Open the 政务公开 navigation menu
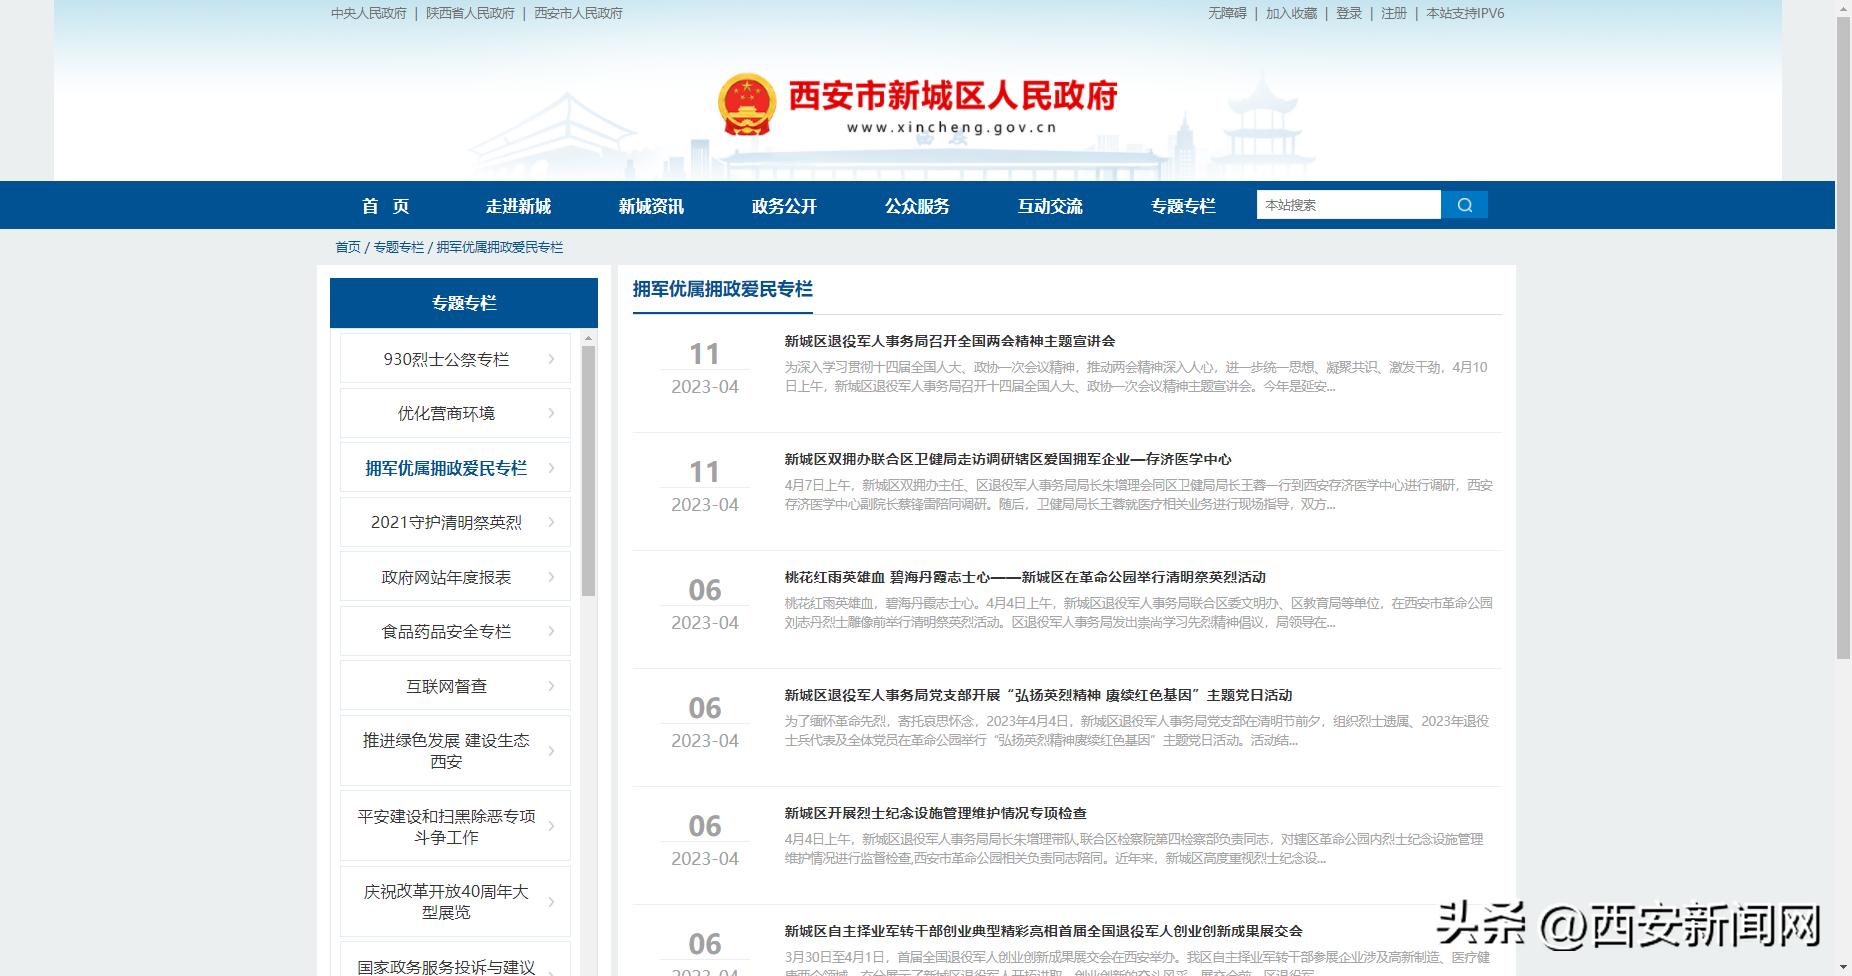 point(784,205)
